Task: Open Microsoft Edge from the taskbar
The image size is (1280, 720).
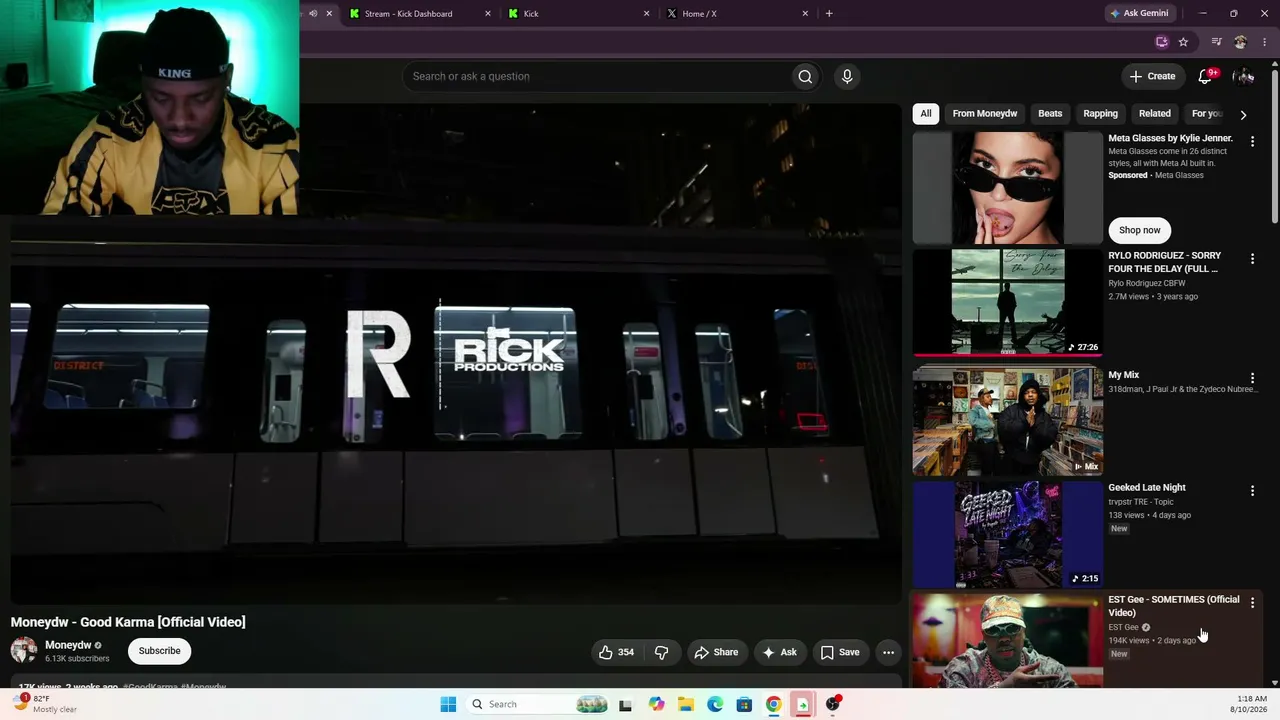Action: pyautogui.click(x=715, y=704)
